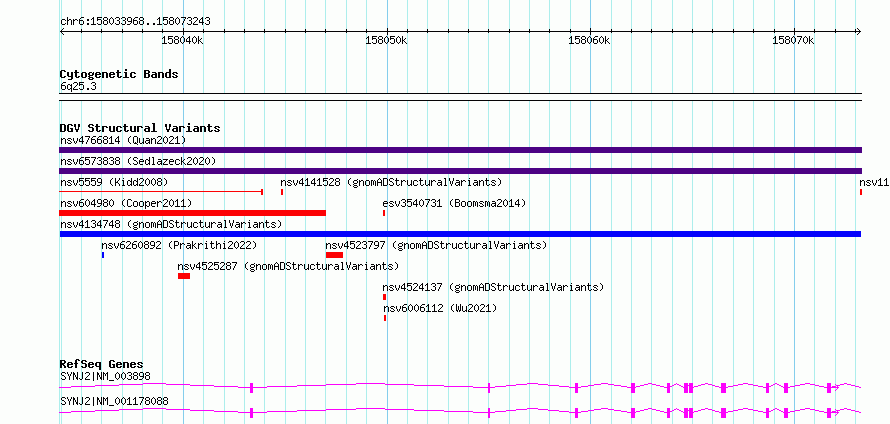Viewport: 890px width, 424px height.
Task: Click the nsv6006112 (Wu2021) label
Action: pos(440,308)
